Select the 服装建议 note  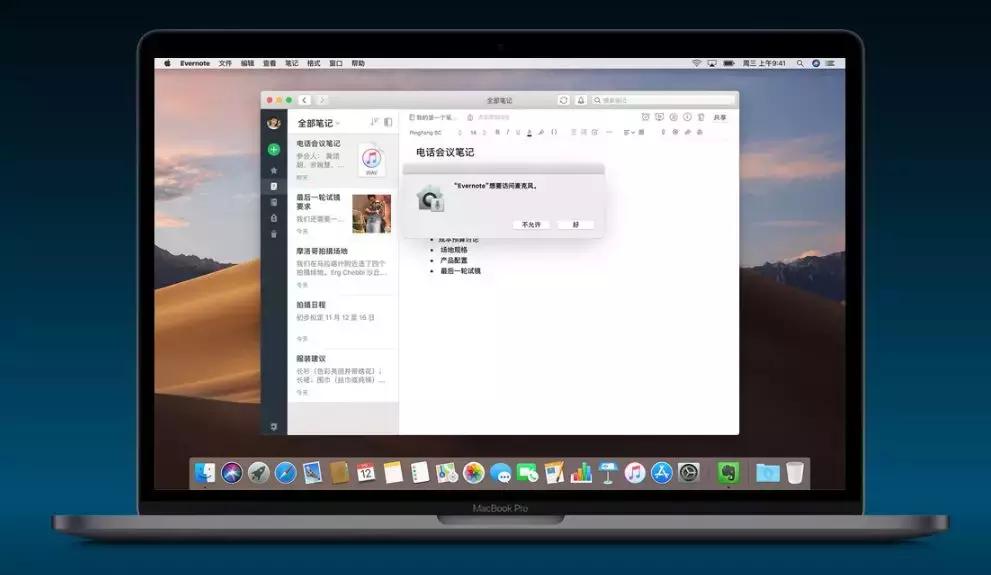(x=343, y=375)
